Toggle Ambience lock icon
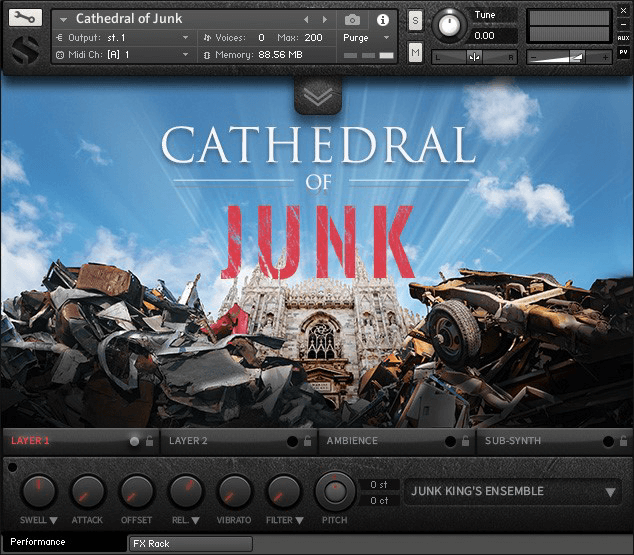The width and height of the screenshot is (634, 555). pyautogui.click(x=465, y=441)
